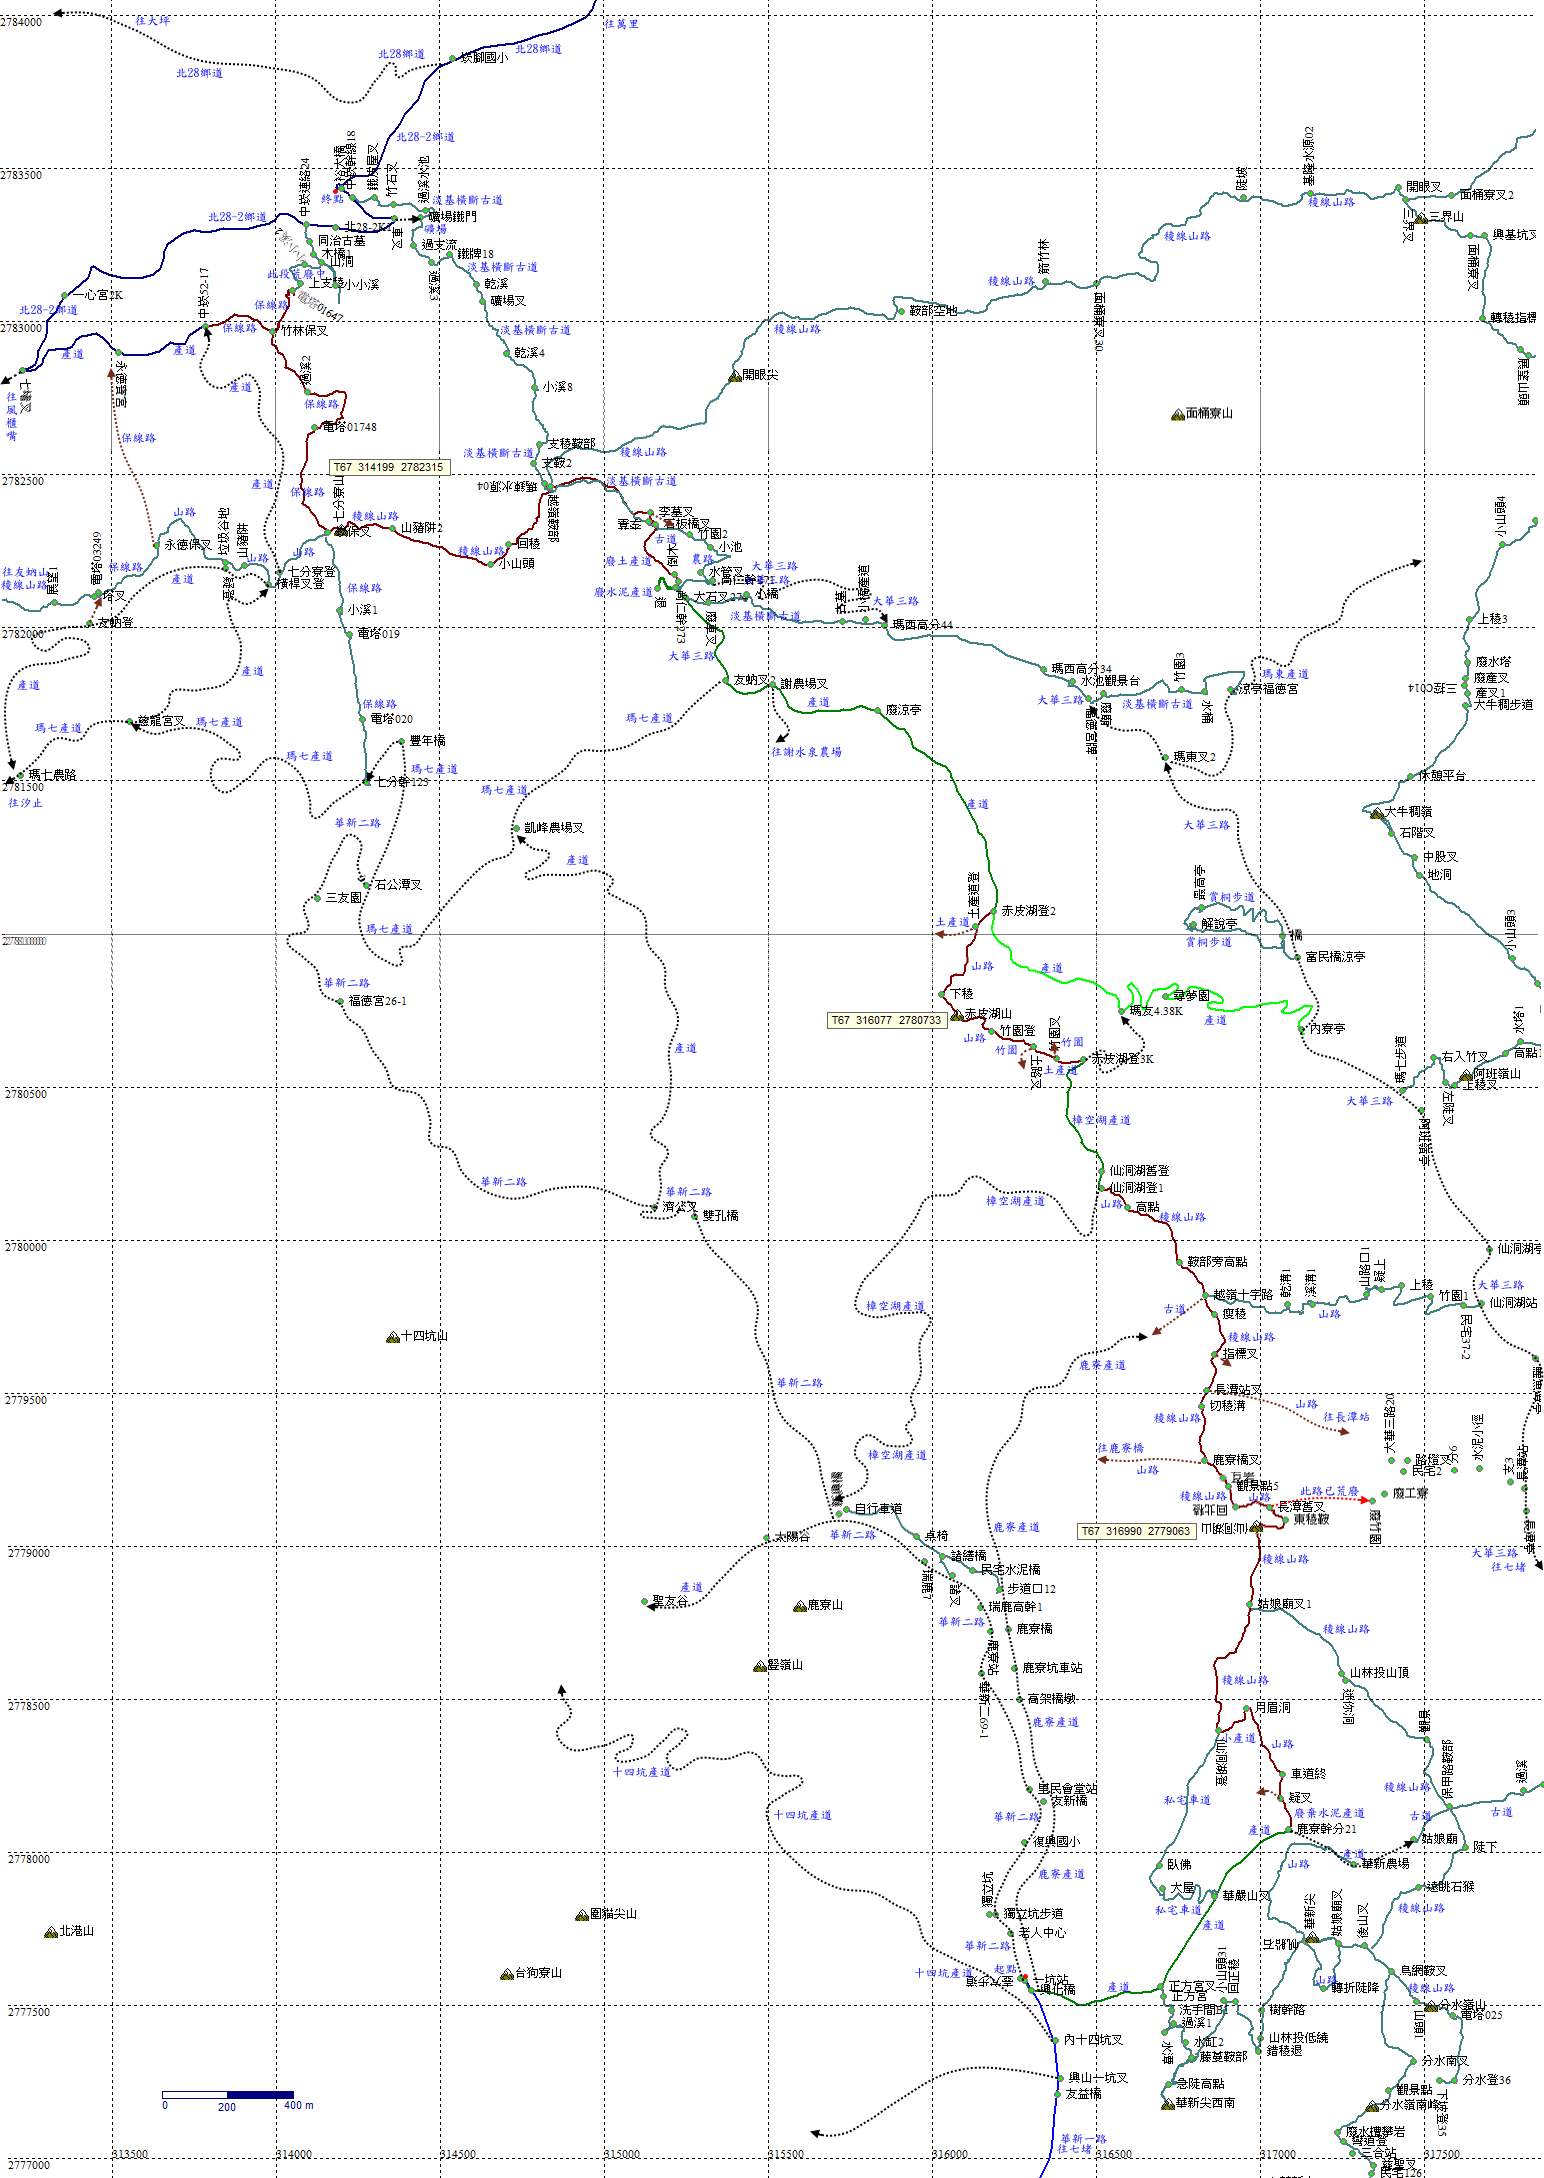Screen dimensions: 1544x2178
Task: Click the 三界山 mountain icon
Action: click(x=1419, y=217)
